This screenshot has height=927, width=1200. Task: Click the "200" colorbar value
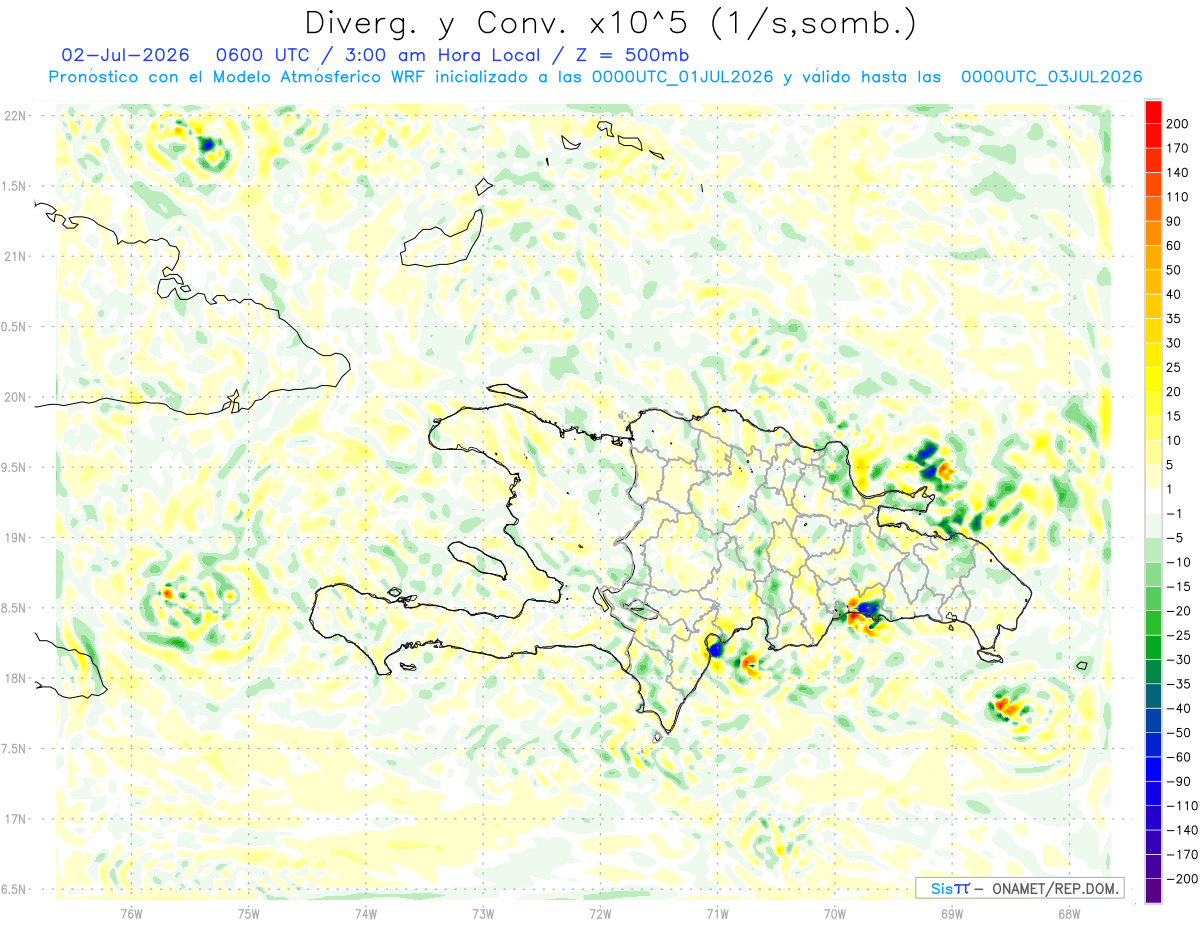click(x=1179, y=124)
